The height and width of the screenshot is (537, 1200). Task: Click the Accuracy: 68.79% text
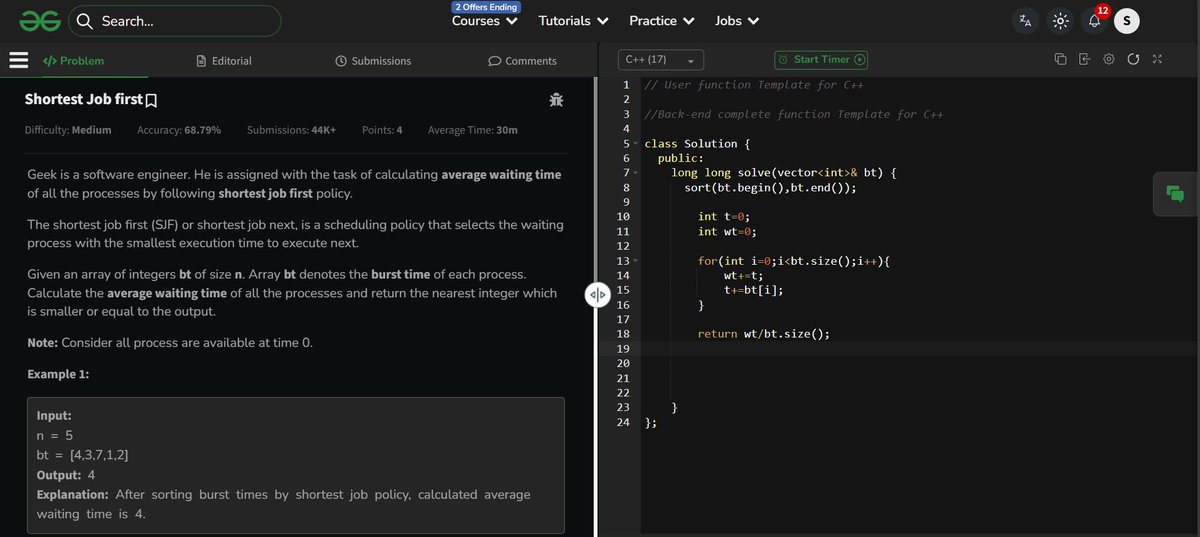pos(179,130)
